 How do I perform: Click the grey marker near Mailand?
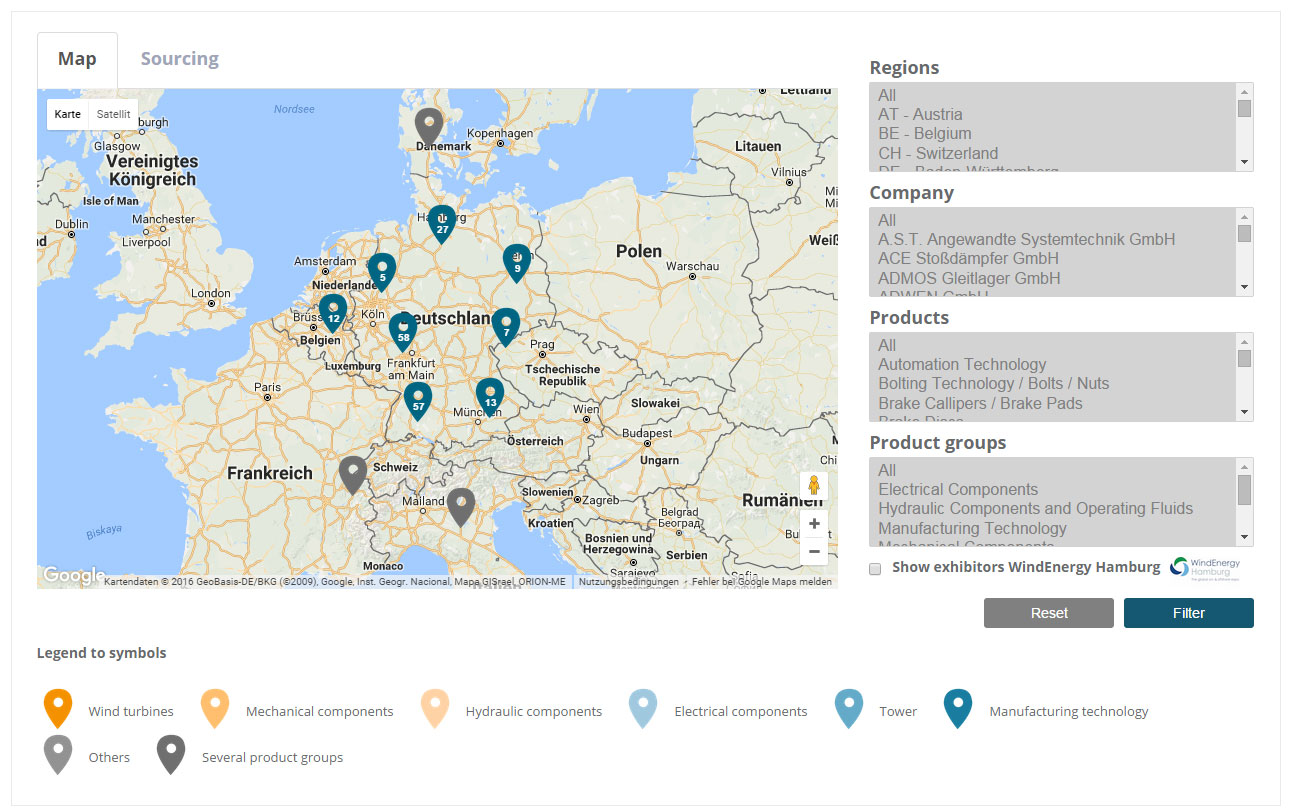tap(460, 507)
